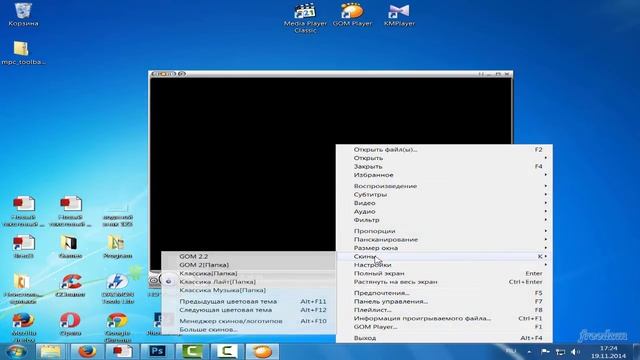This screenshot has width=640, height=360.
Task: Expand the Настройки submenu arrow
Action: click(546, 265)
